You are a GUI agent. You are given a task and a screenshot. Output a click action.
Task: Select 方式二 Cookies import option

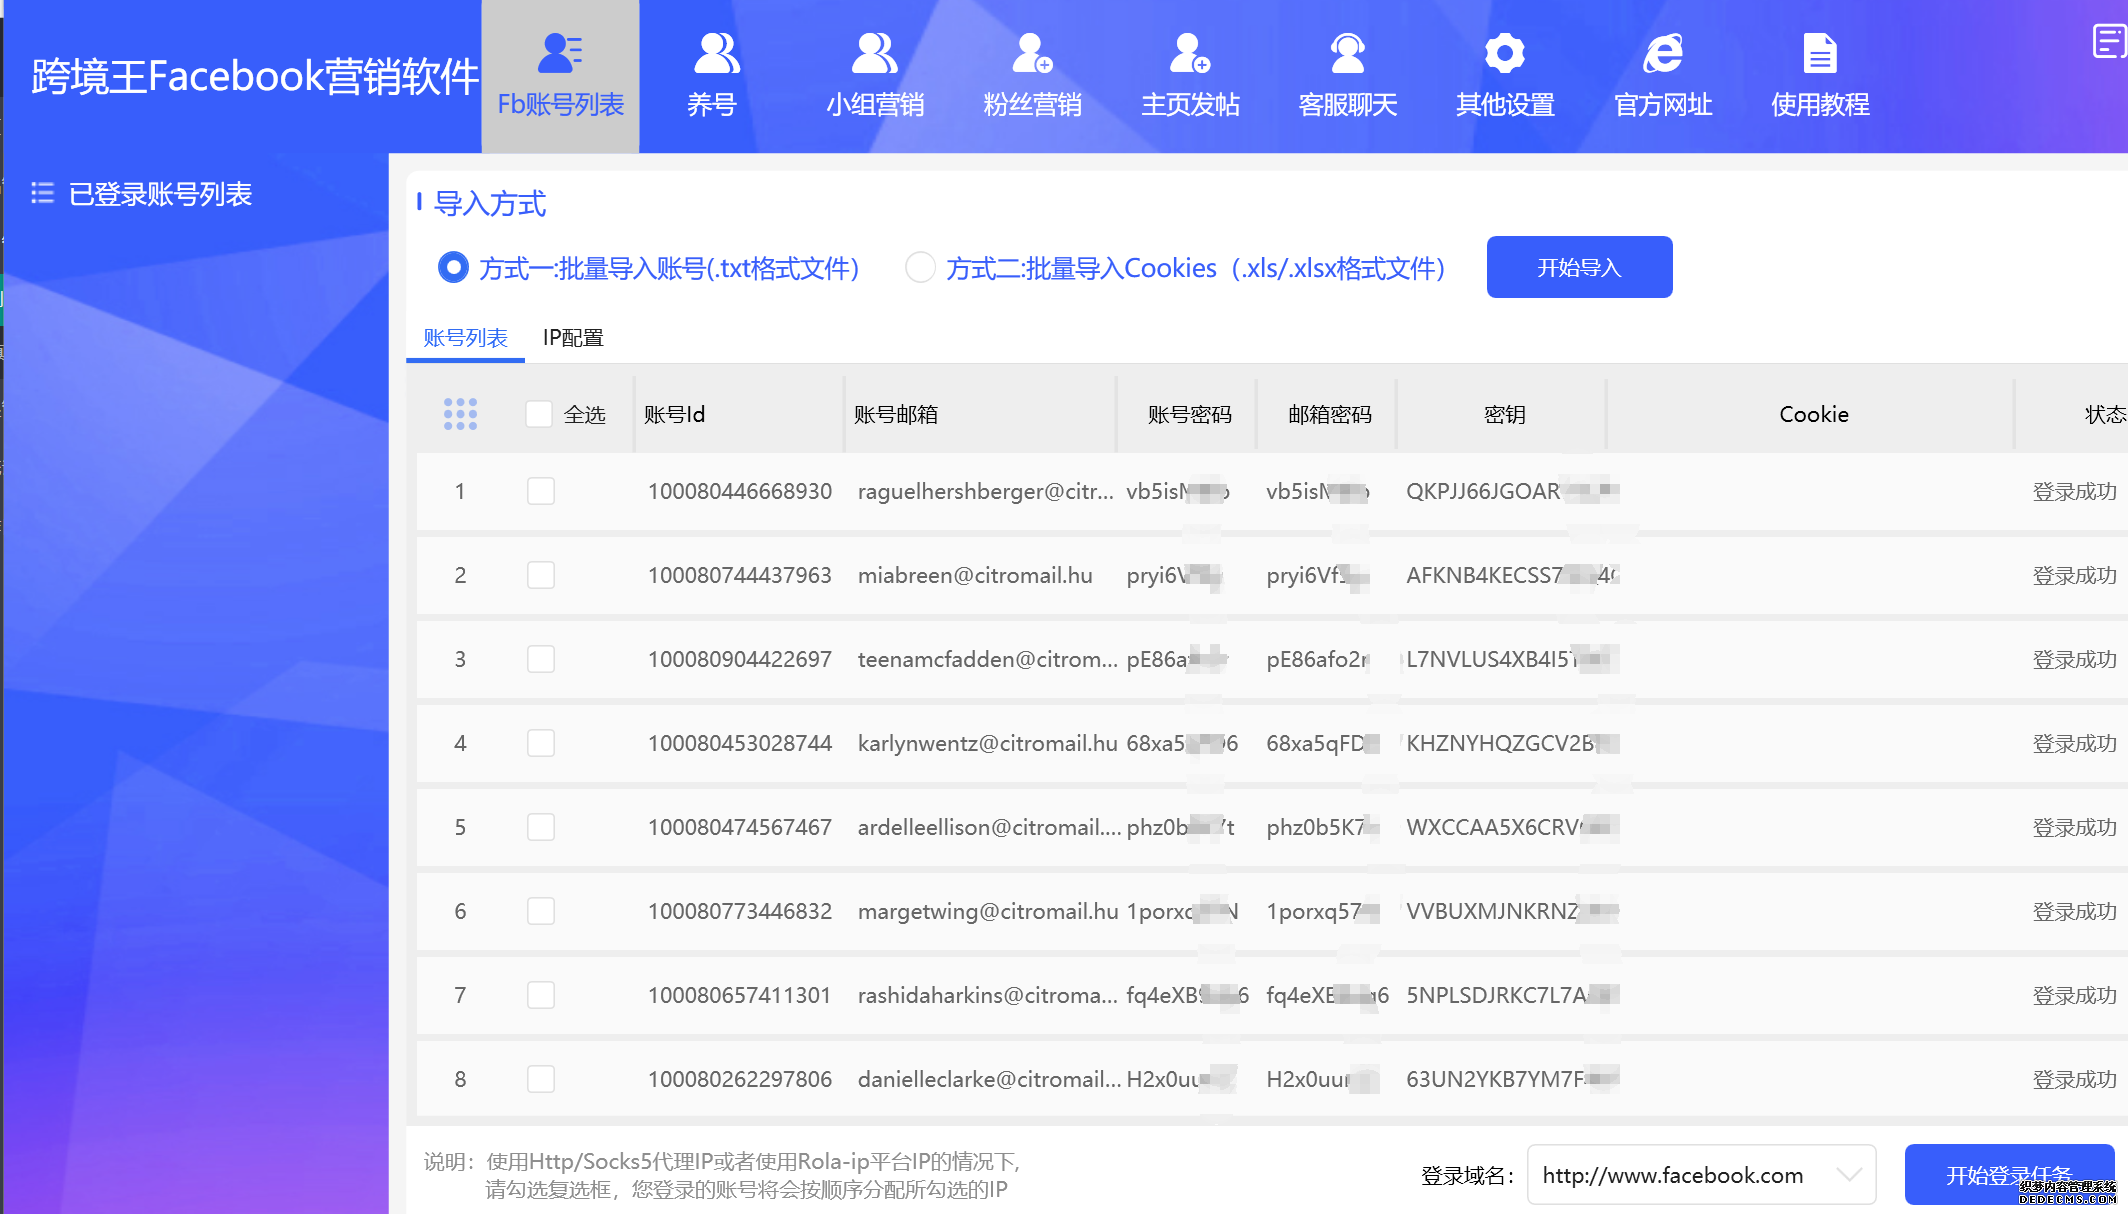919,268
